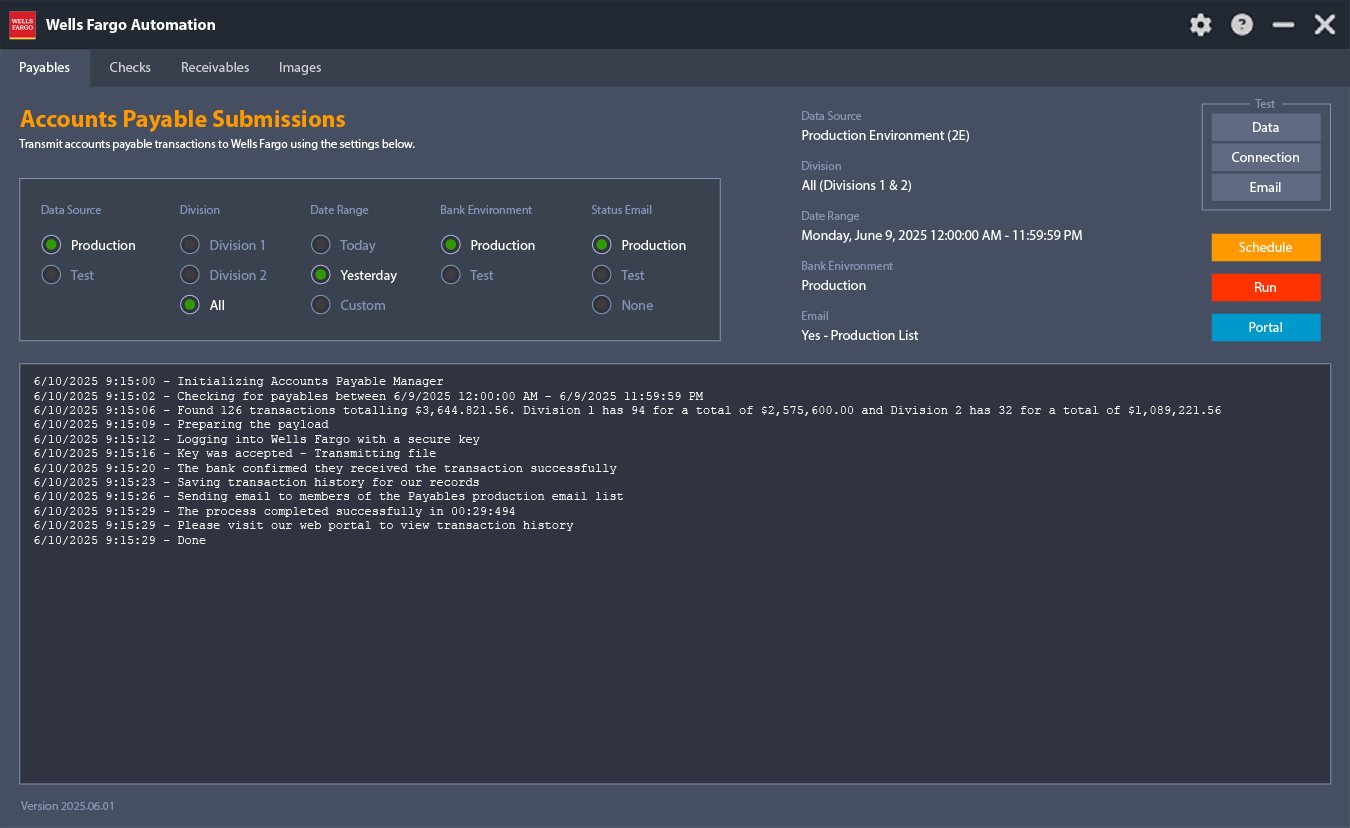
Task: Open the Images tab
Action: 300,68
